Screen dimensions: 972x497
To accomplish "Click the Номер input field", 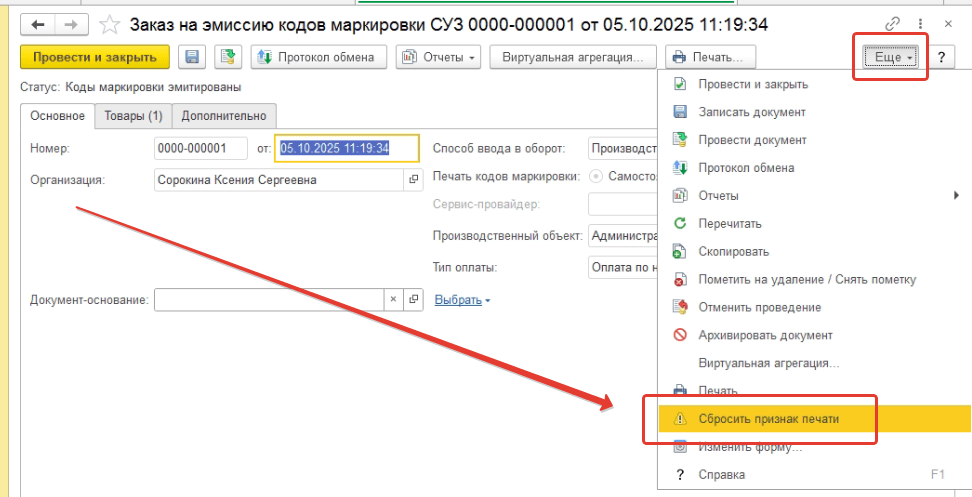I will (200, 148).
